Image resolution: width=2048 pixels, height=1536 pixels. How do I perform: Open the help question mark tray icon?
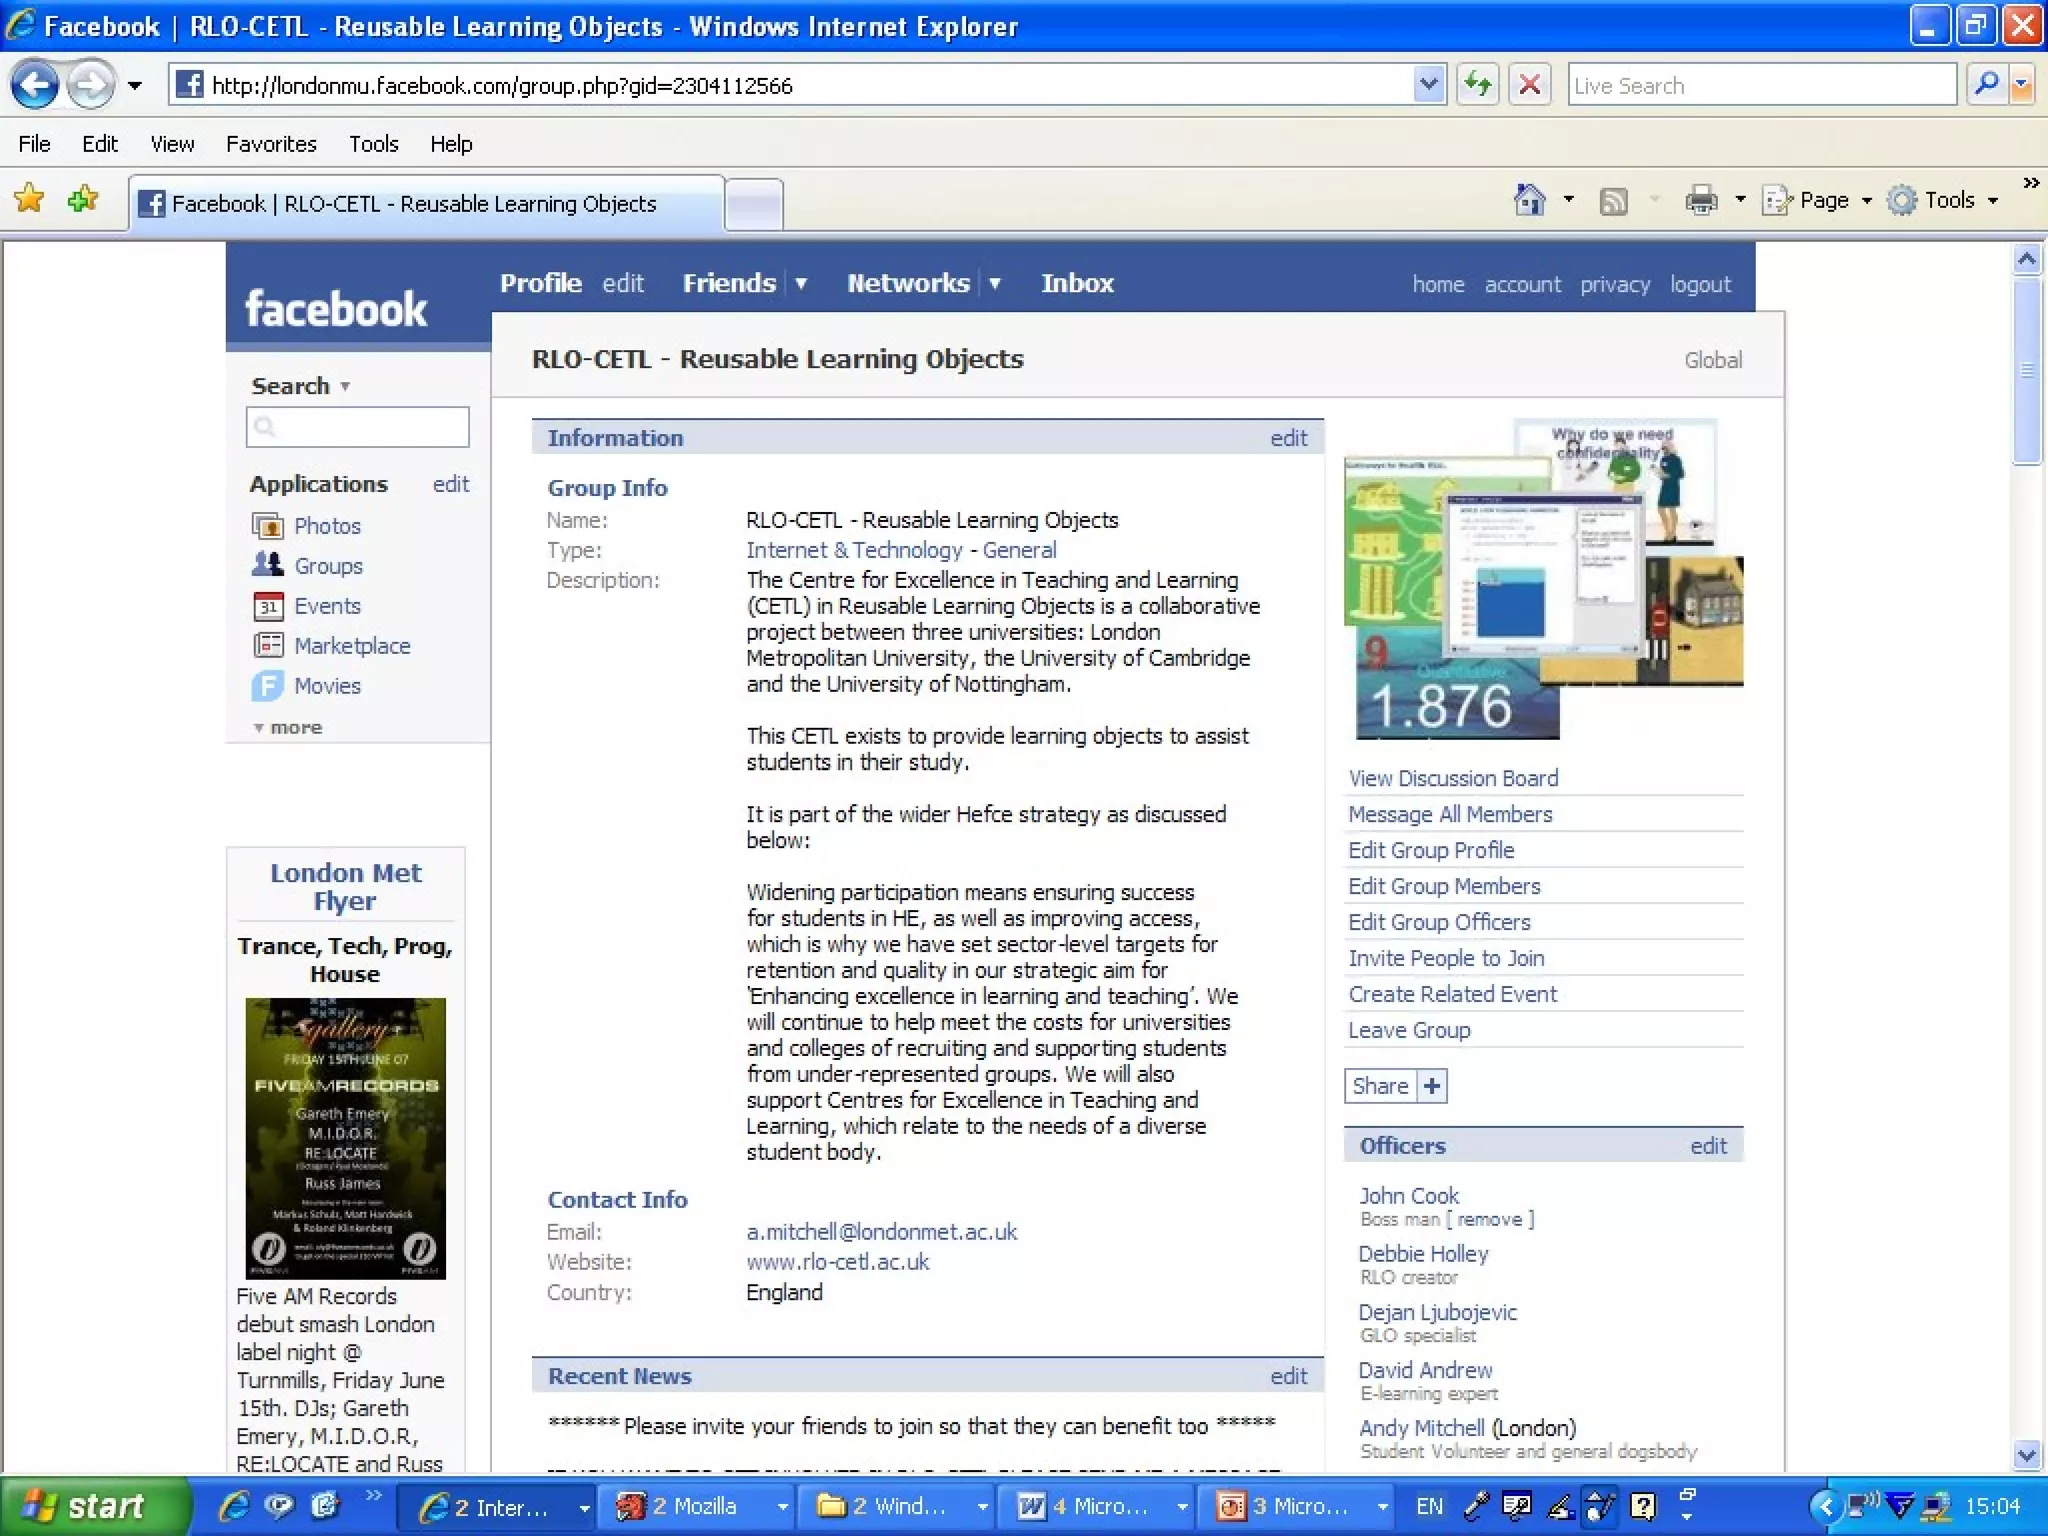tap(1643, 1506)
